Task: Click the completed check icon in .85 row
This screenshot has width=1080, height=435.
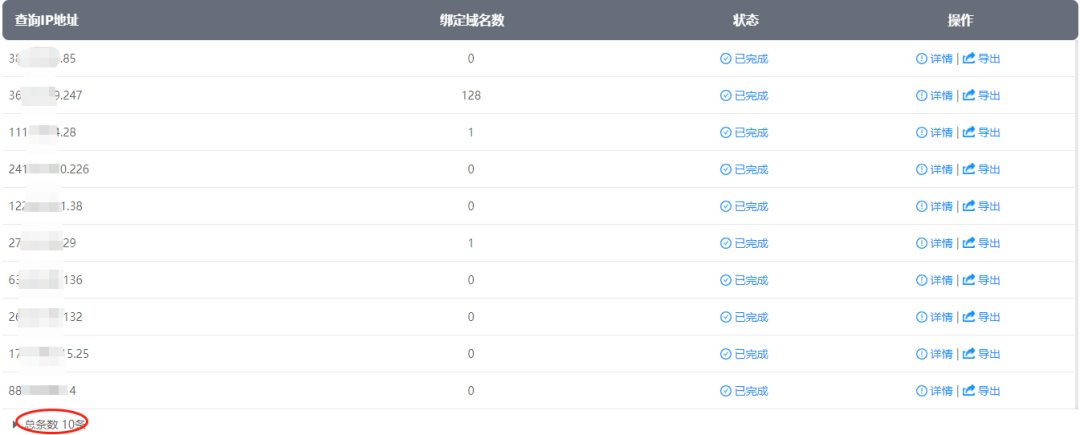Action: 725,59
